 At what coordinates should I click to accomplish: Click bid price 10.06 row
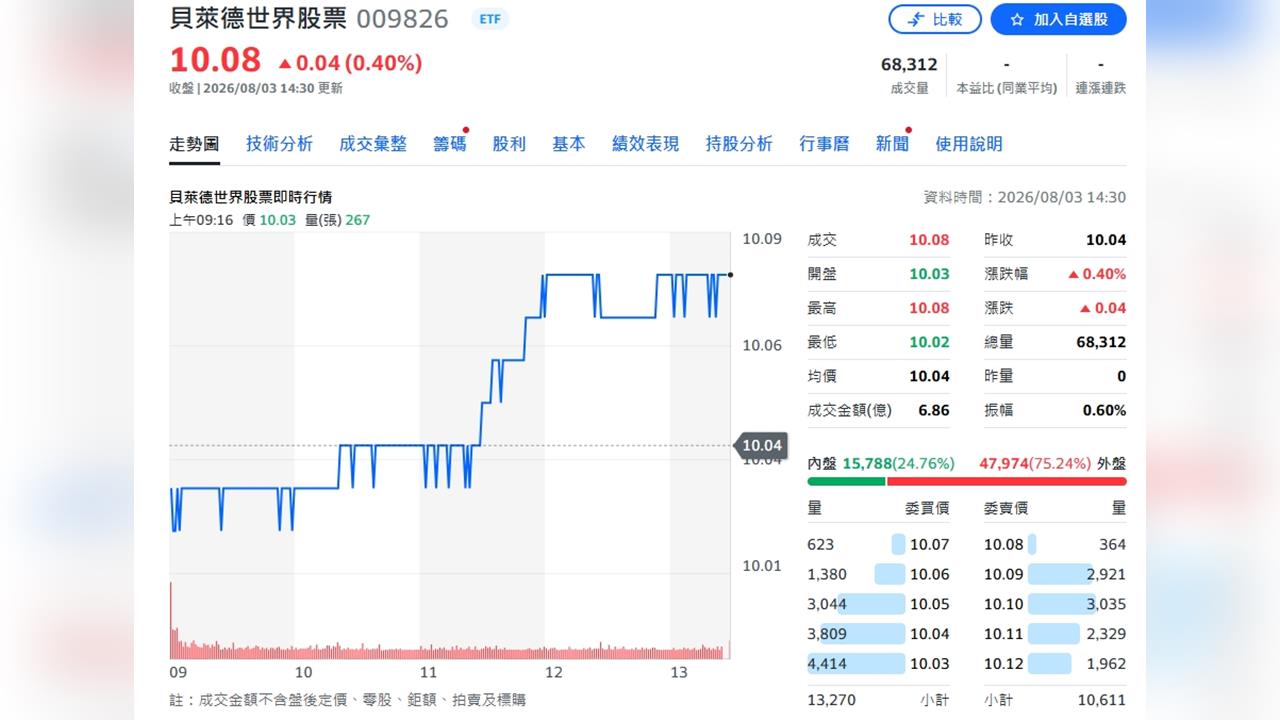click(878, 574)
